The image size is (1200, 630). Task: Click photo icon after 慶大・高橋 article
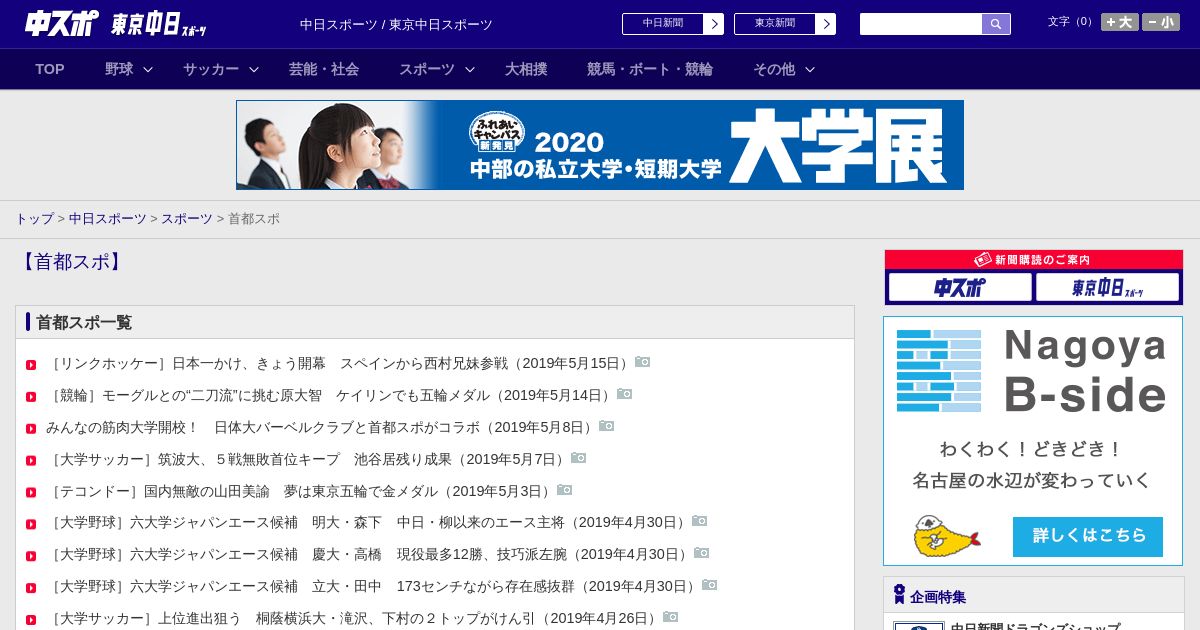(x=702, y=553)
